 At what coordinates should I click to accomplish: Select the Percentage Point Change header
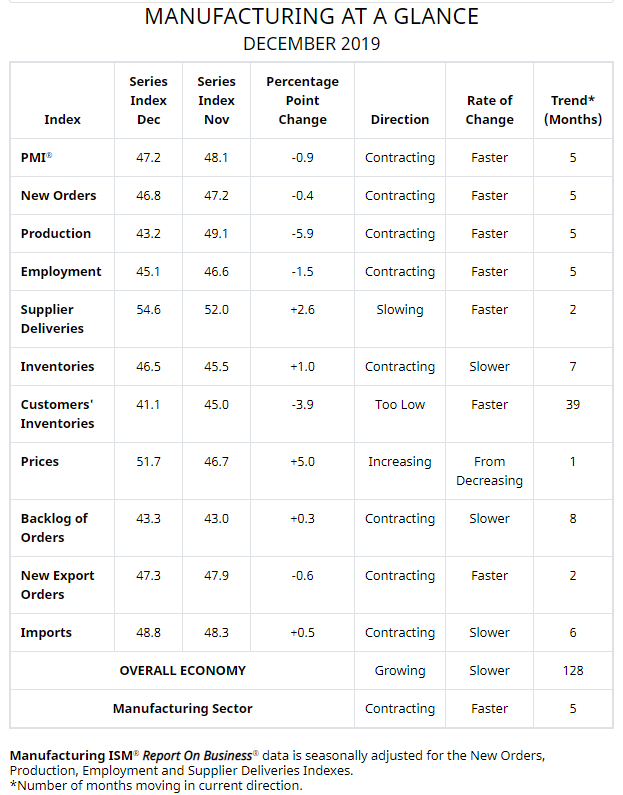(x=302, y=100)
